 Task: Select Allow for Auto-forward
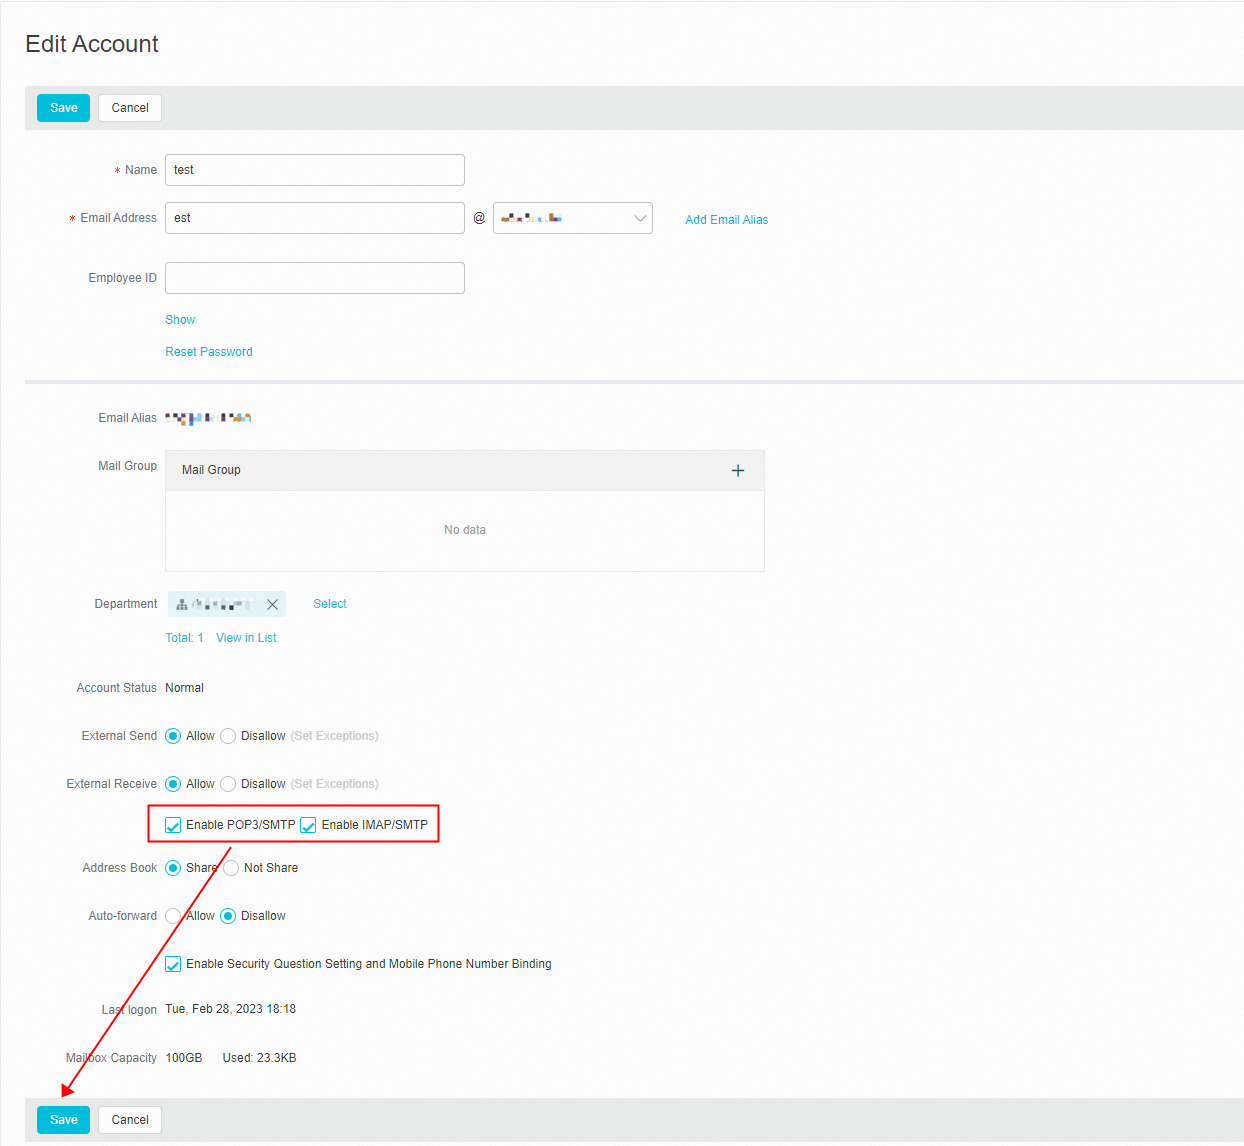[x=173, y=916]
